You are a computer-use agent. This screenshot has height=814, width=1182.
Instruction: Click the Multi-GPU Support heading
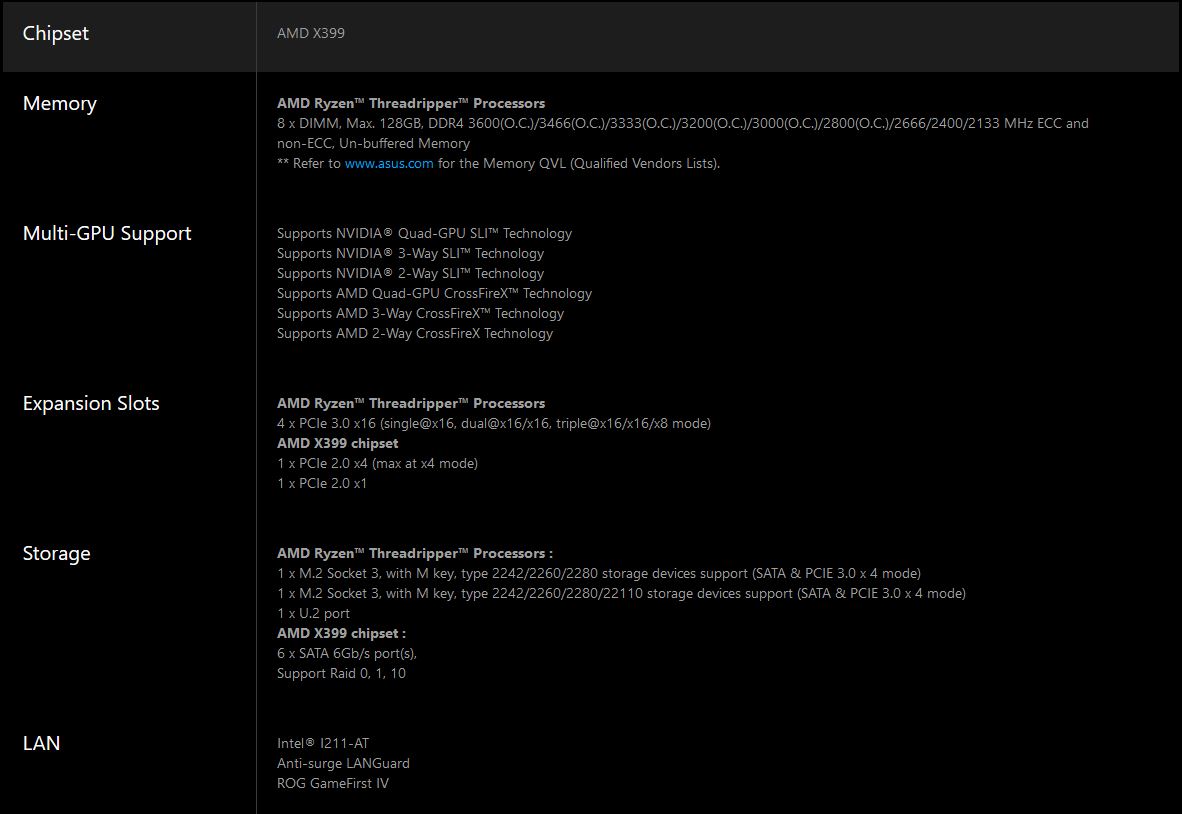[107, 234]
